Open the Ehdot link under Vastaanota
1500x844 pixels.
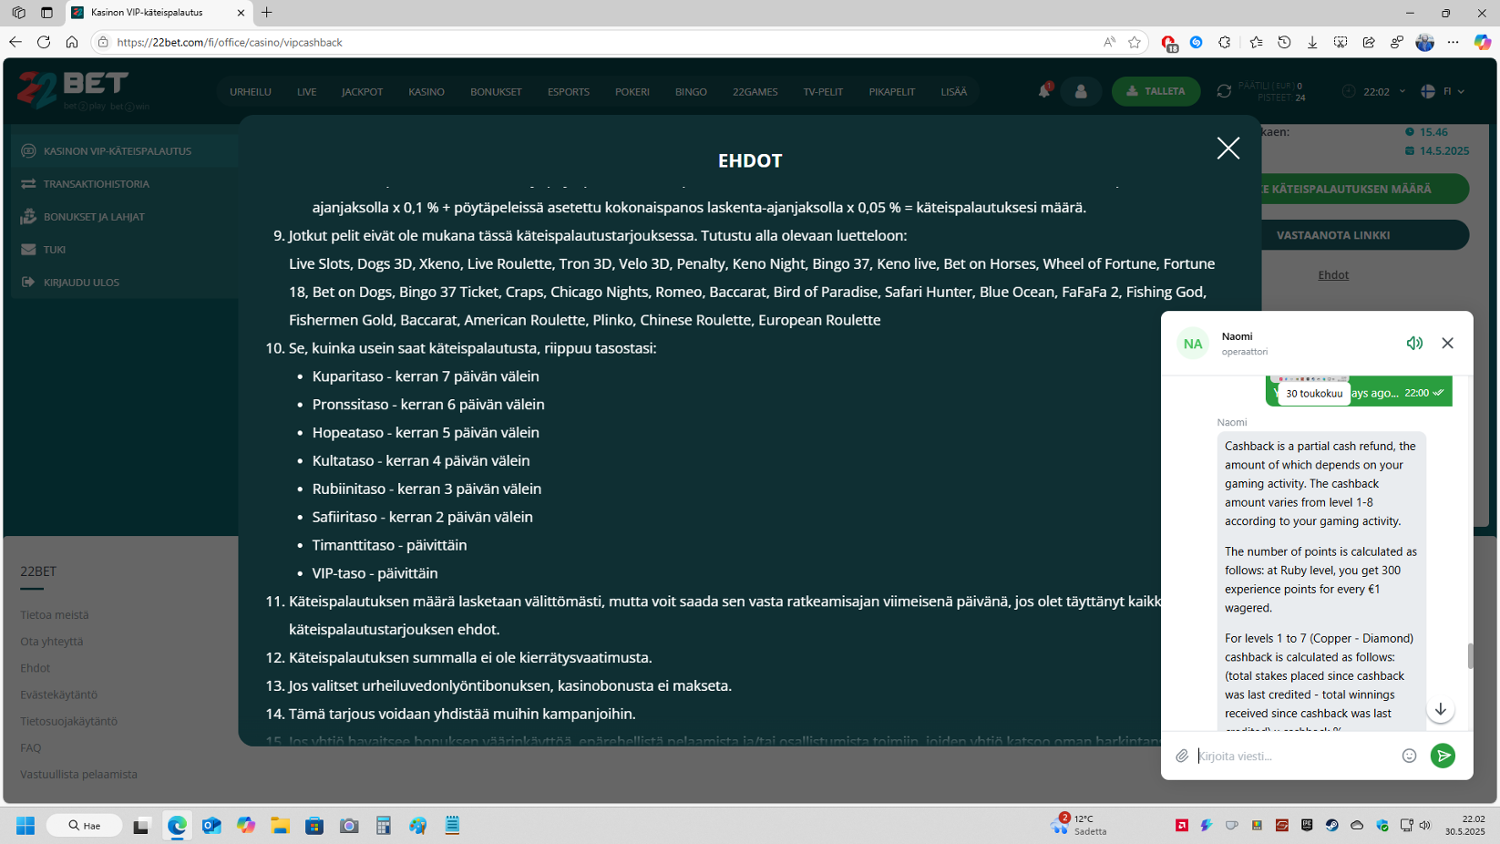point(1333,275)
